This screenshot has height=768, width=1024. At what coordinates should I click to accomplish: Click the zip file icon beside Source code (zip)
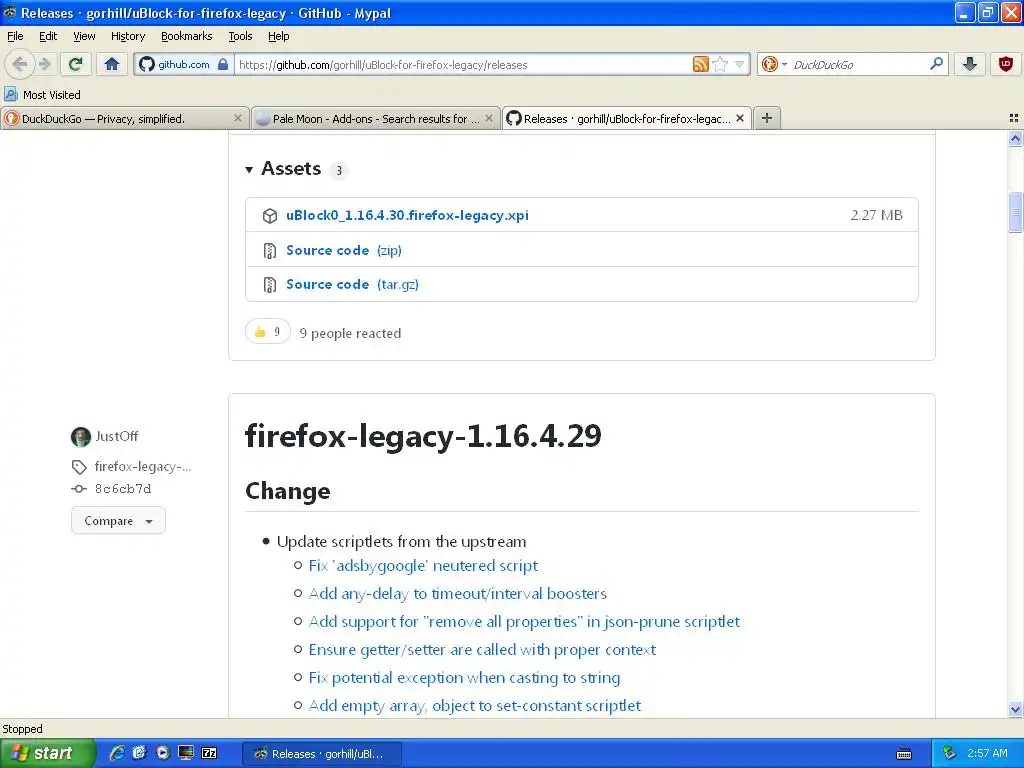(270, 250)
